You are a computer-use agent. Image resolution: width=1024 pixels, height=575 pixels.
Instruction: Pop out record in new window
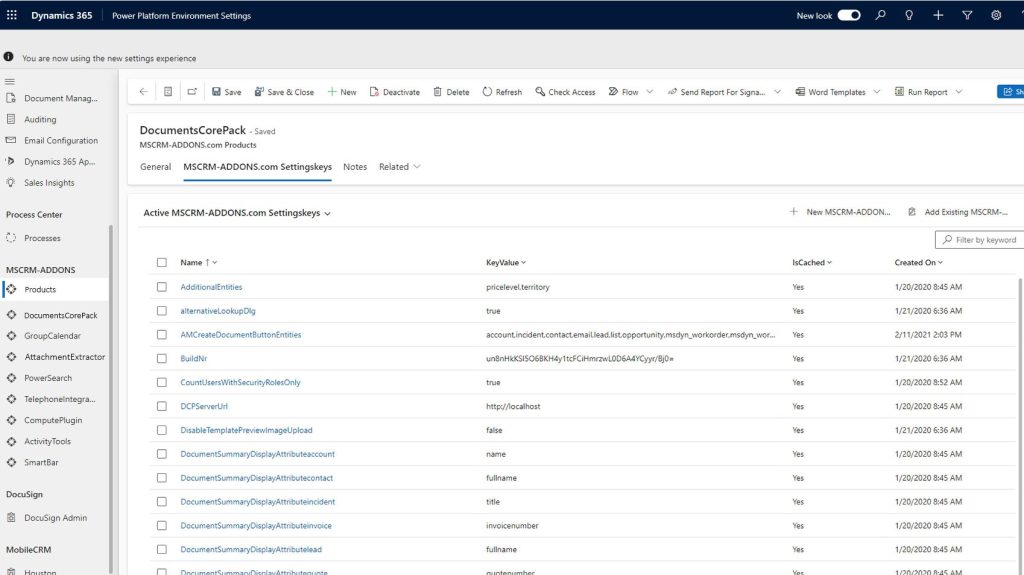click(x=192, y=91)
